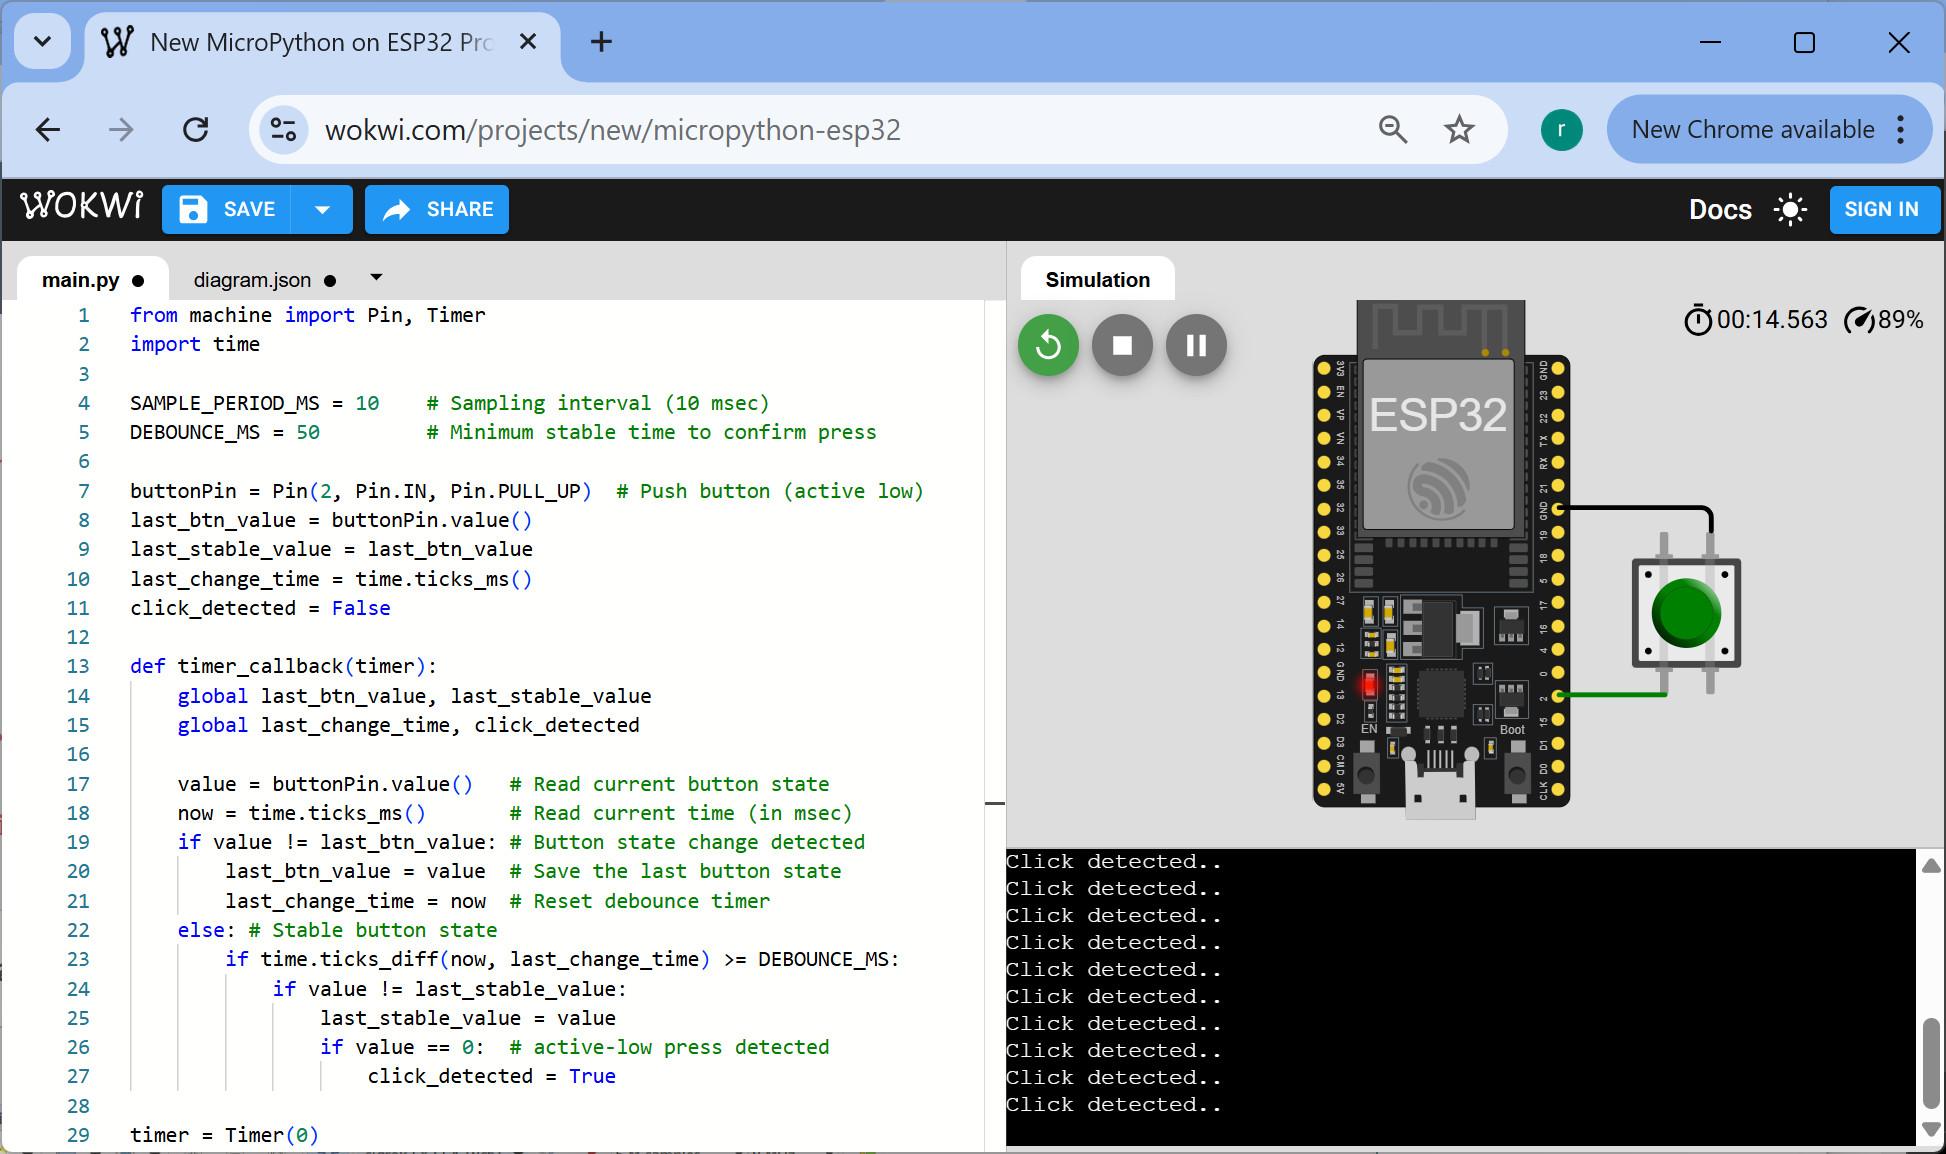Open the Chrome three-dot menu
The height and width of the screenshot is (1154, 1946).
tap(1901, 129)
